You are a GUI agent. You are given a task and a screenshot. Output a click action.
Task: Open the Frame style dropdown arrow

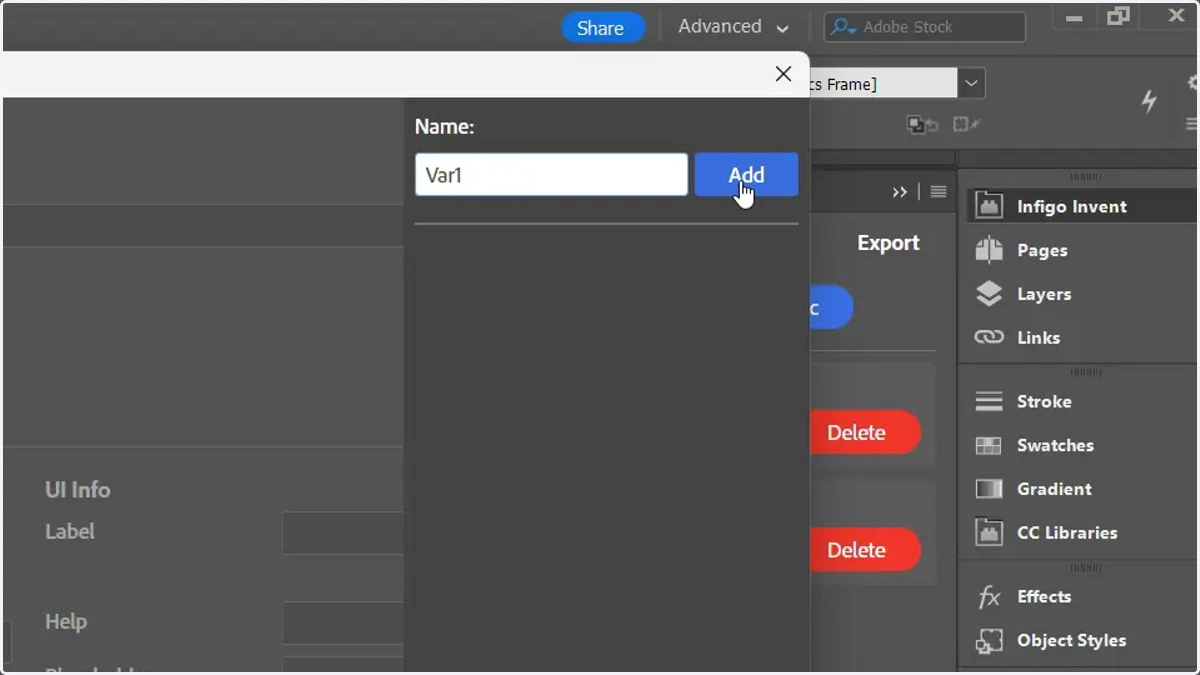pyautogui.click(x=971, y=84)
